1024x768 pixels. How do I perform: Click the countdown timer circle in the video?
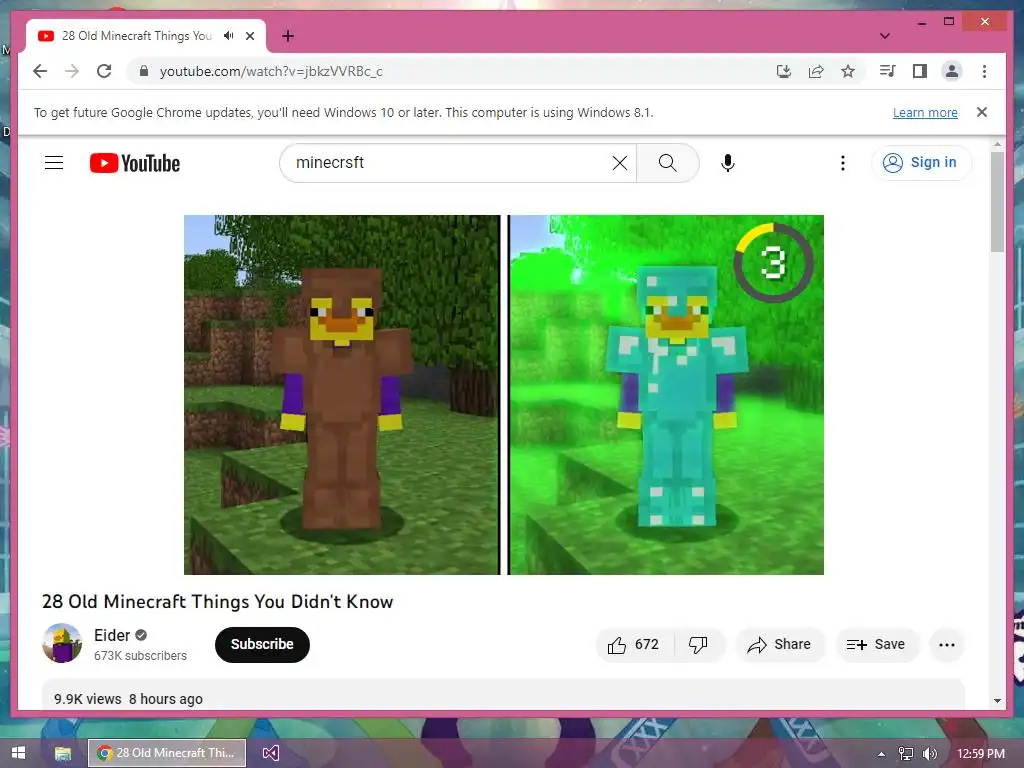point(773,263)
